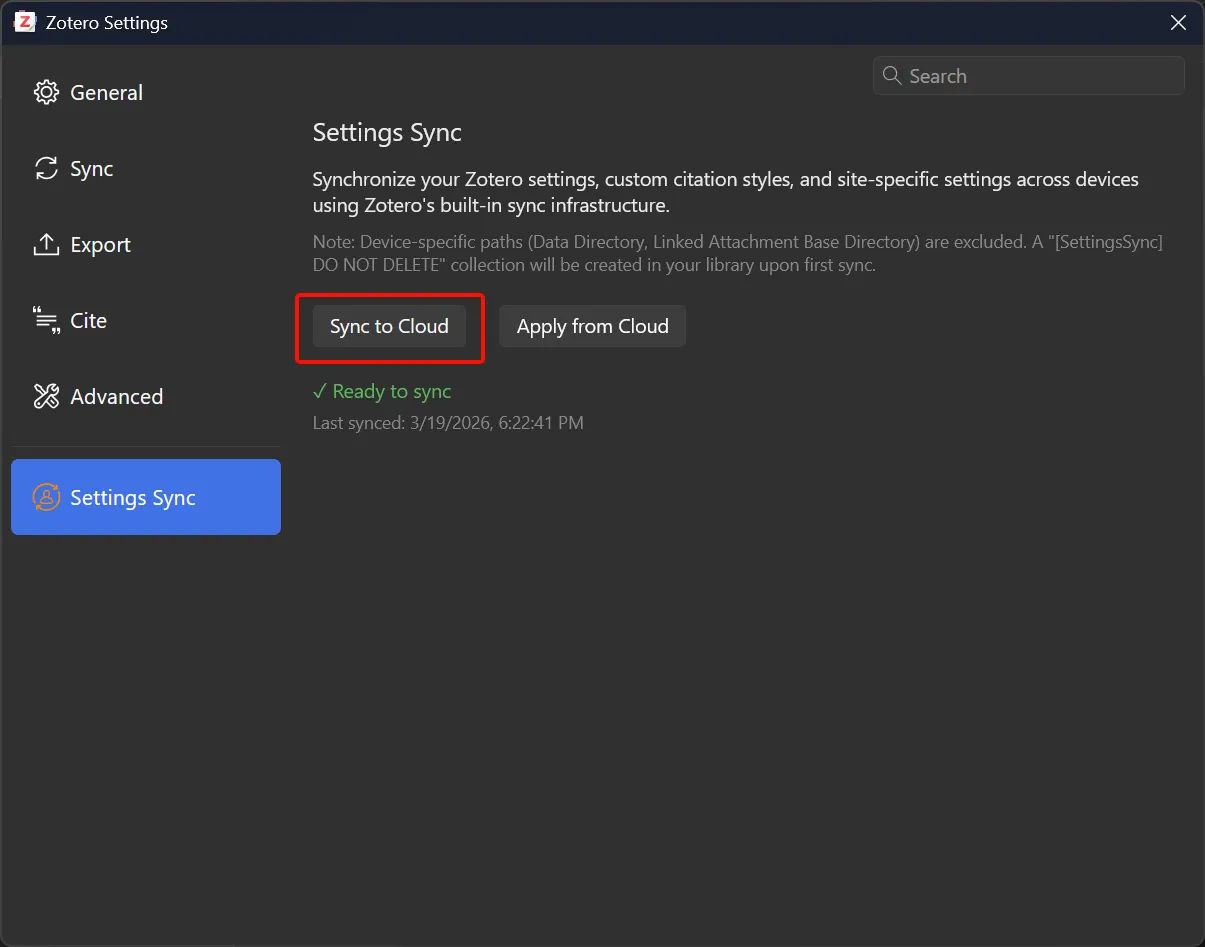1205x947 pixels.
Task: Click the Export upload arrow icon
Action: 46,244
